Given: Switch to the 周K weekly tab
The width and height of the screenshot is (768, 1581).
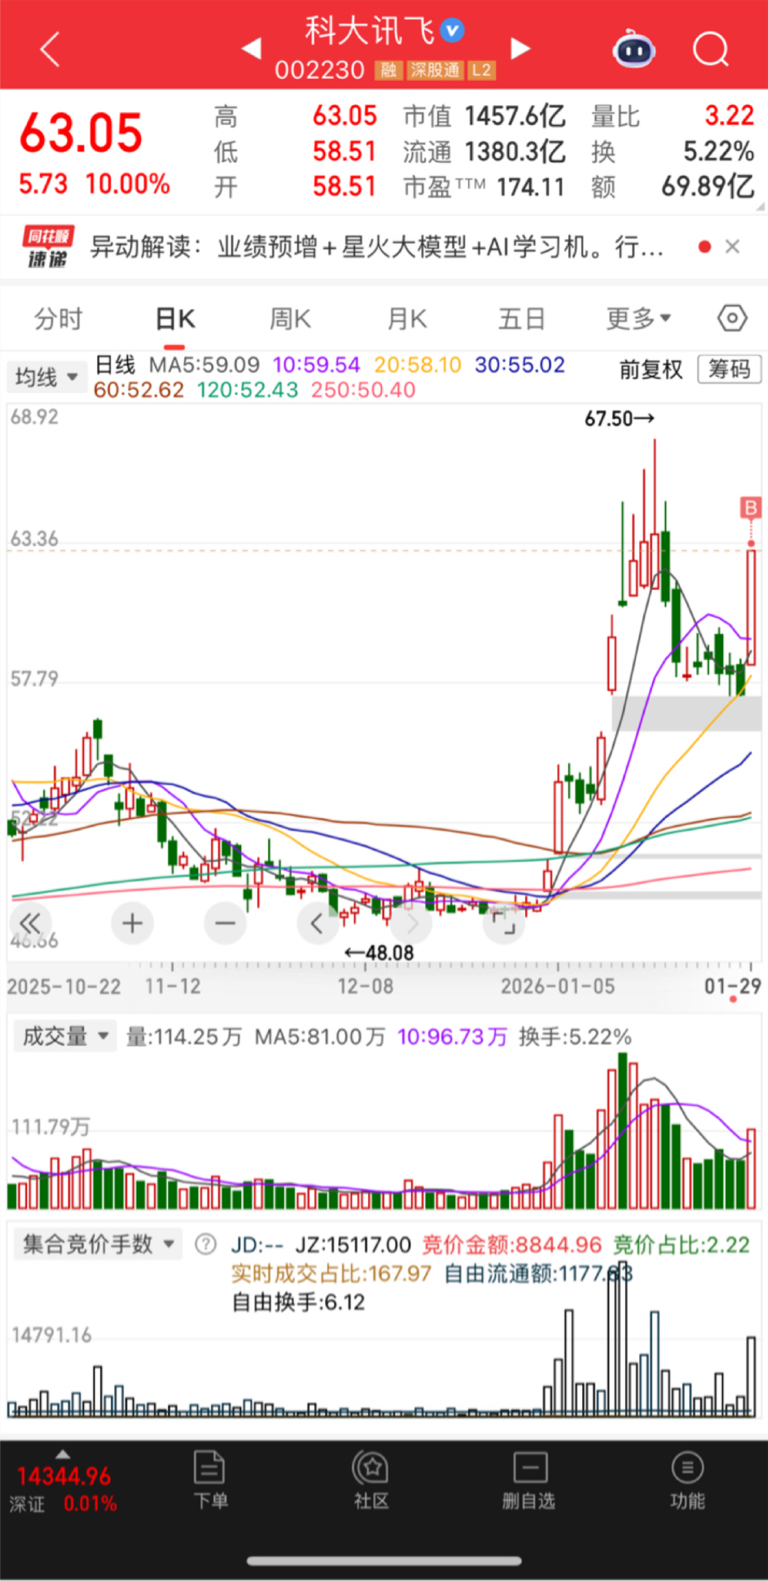Looking at the screenshot, I should point(290,319).
